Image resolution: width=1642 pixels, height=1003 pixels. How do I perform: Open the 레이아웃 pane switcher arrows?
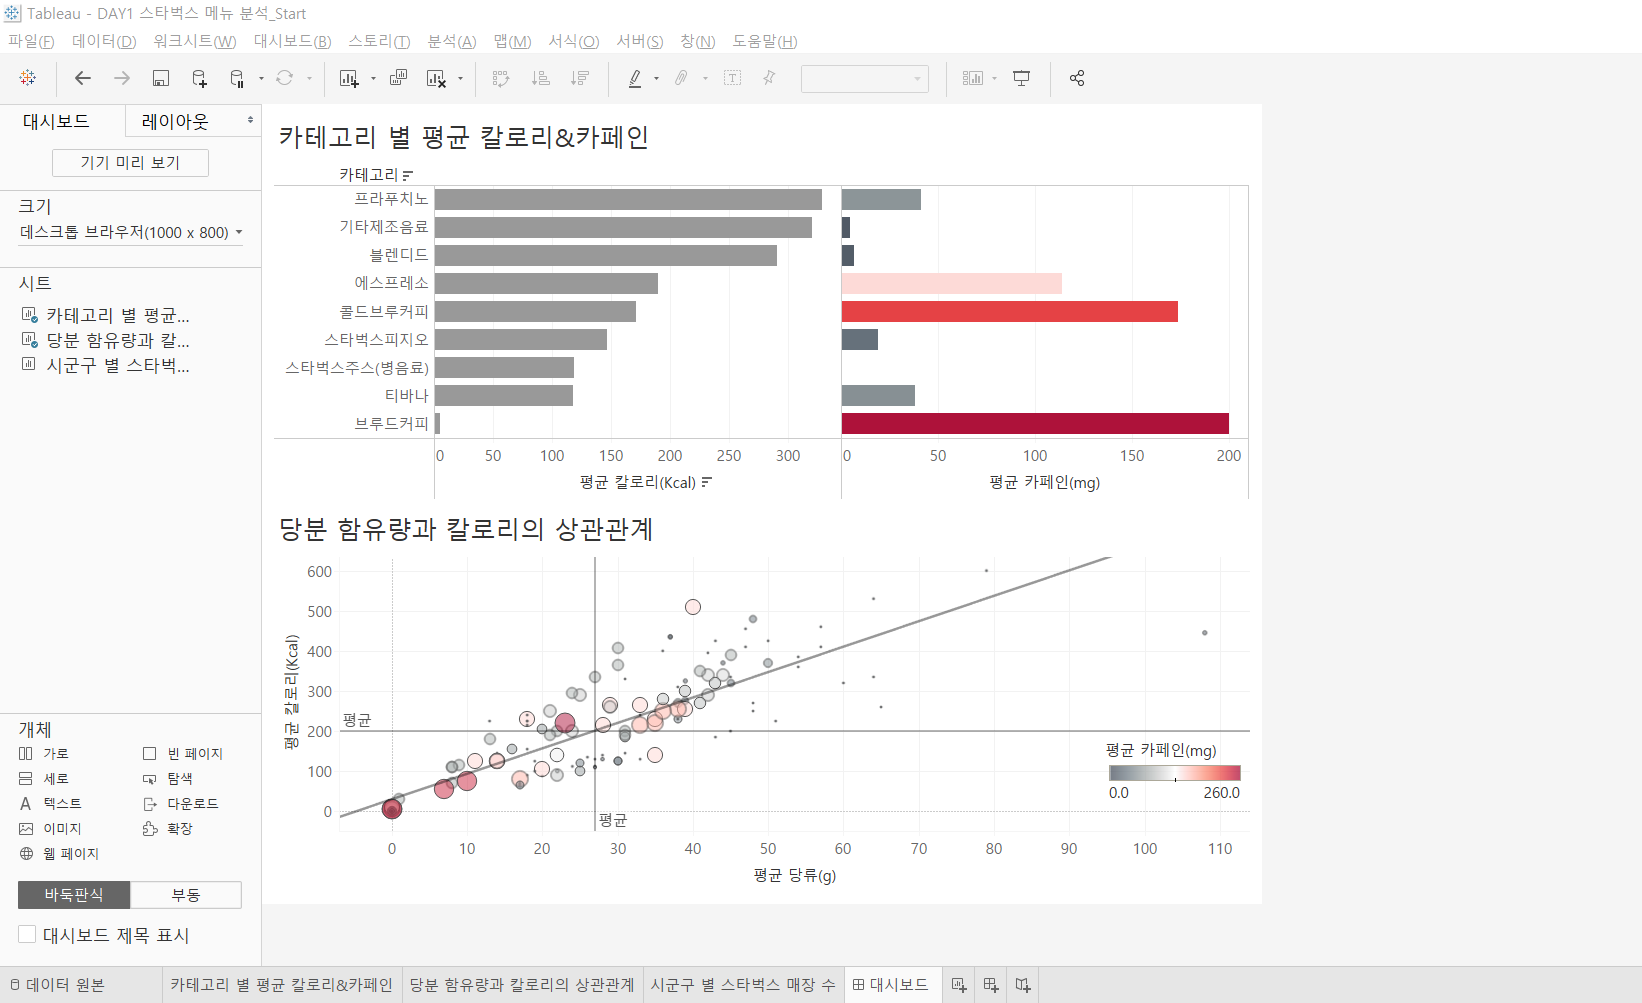(x=250, y=120)
